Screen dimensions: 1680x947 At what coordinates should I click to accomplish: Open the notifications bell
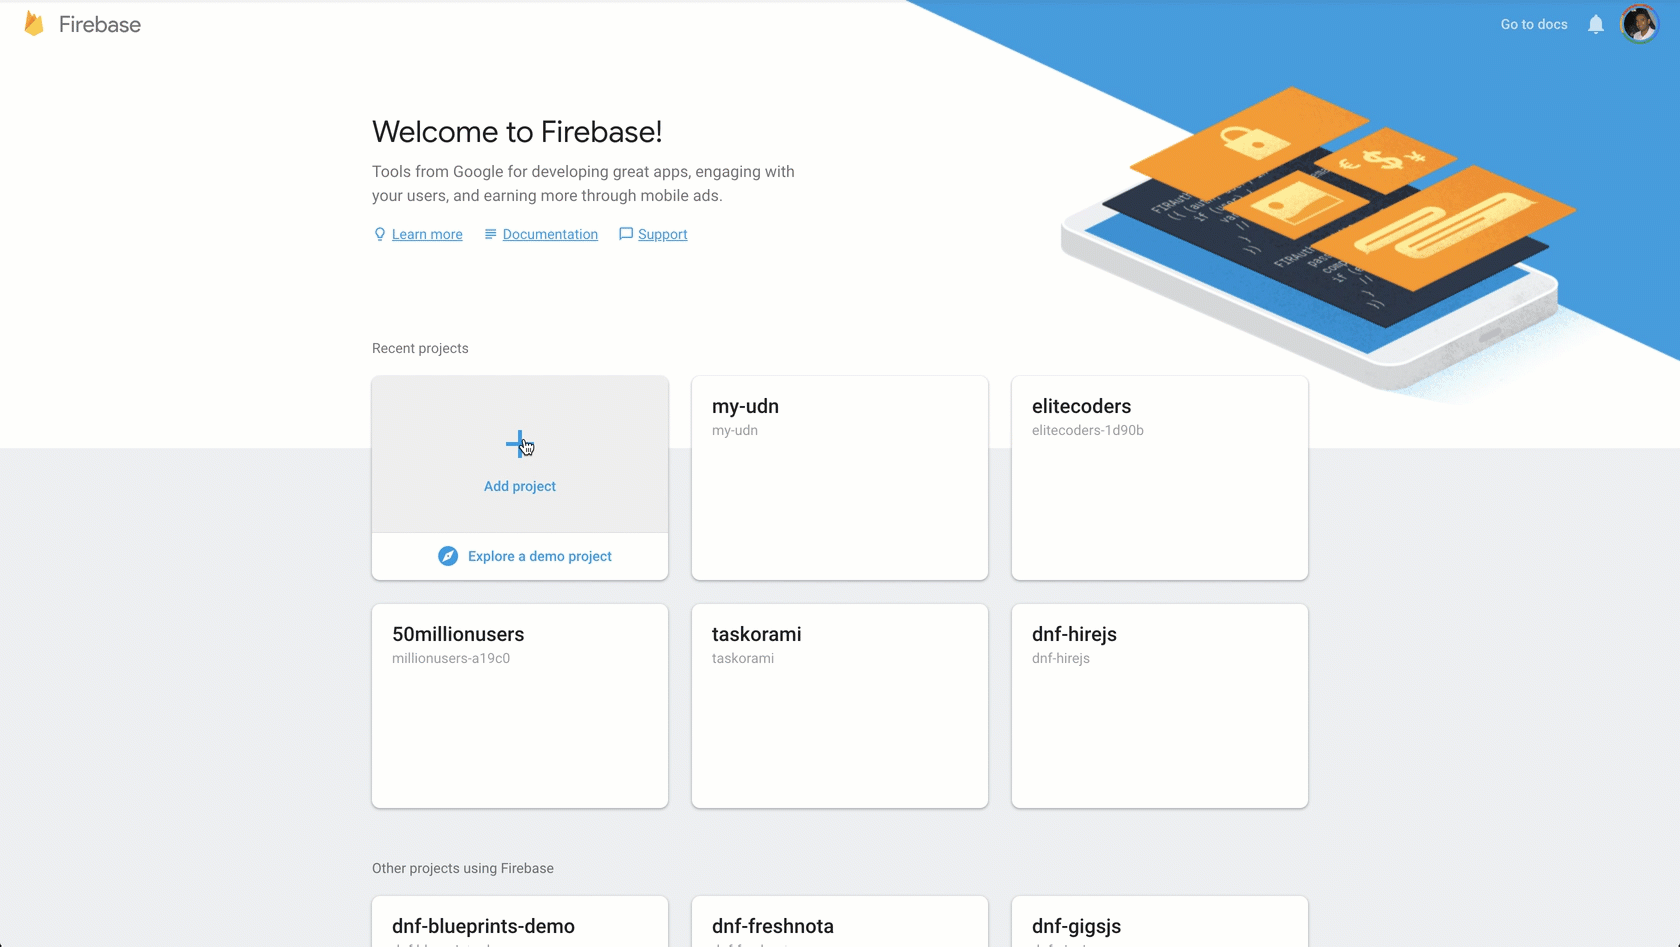(x=1596, y=25)
